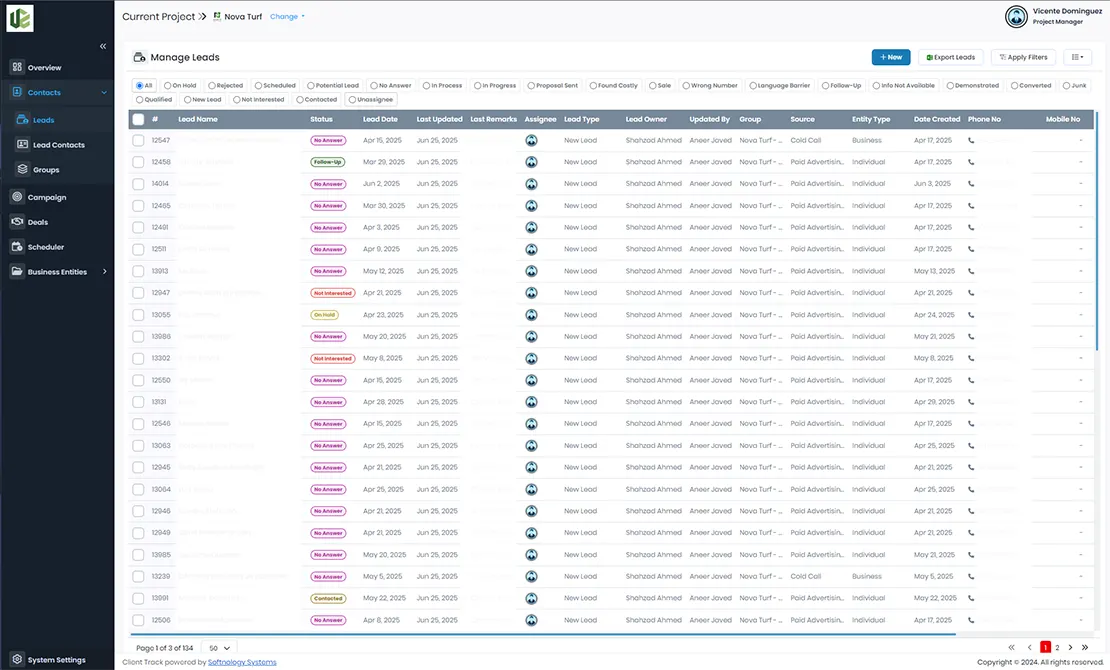Viewport: 1110px width, 670px height.
Task: Select the "On Hold" status filter
Action: pyautogui.click(x=168, y=86)
